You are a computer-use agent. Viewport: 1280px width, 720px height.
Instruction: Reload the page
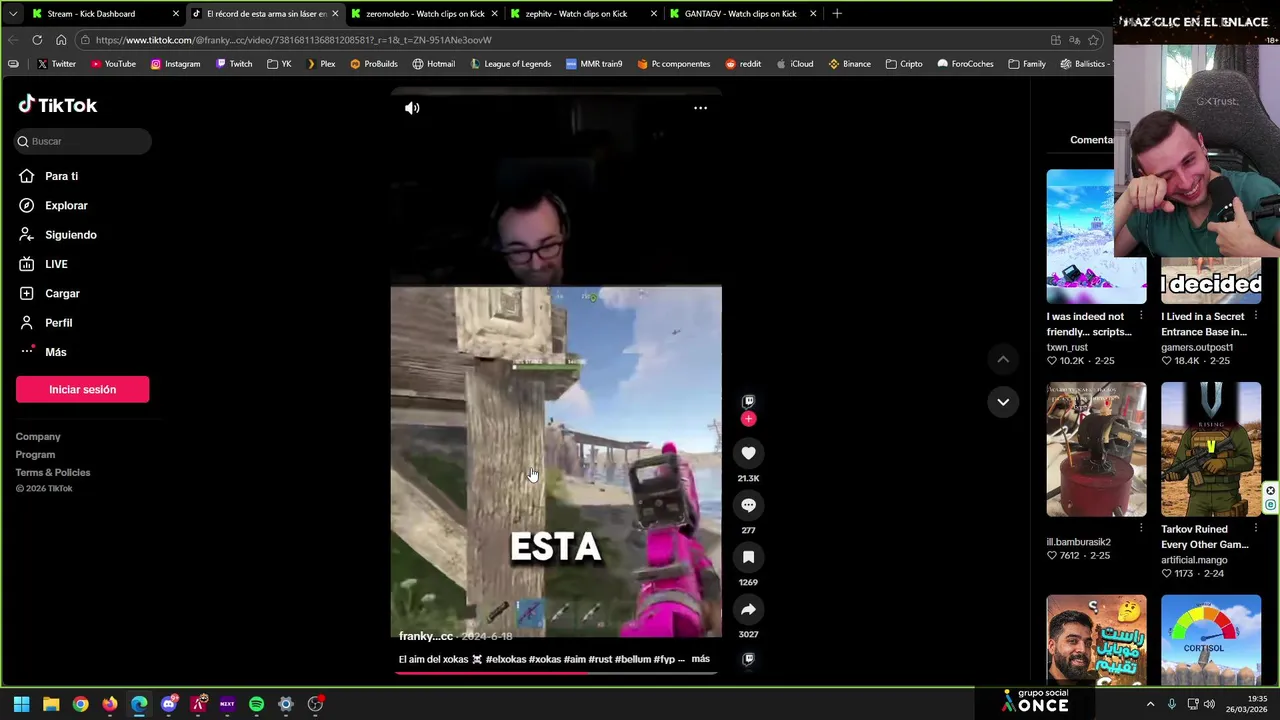pos(37,40)
